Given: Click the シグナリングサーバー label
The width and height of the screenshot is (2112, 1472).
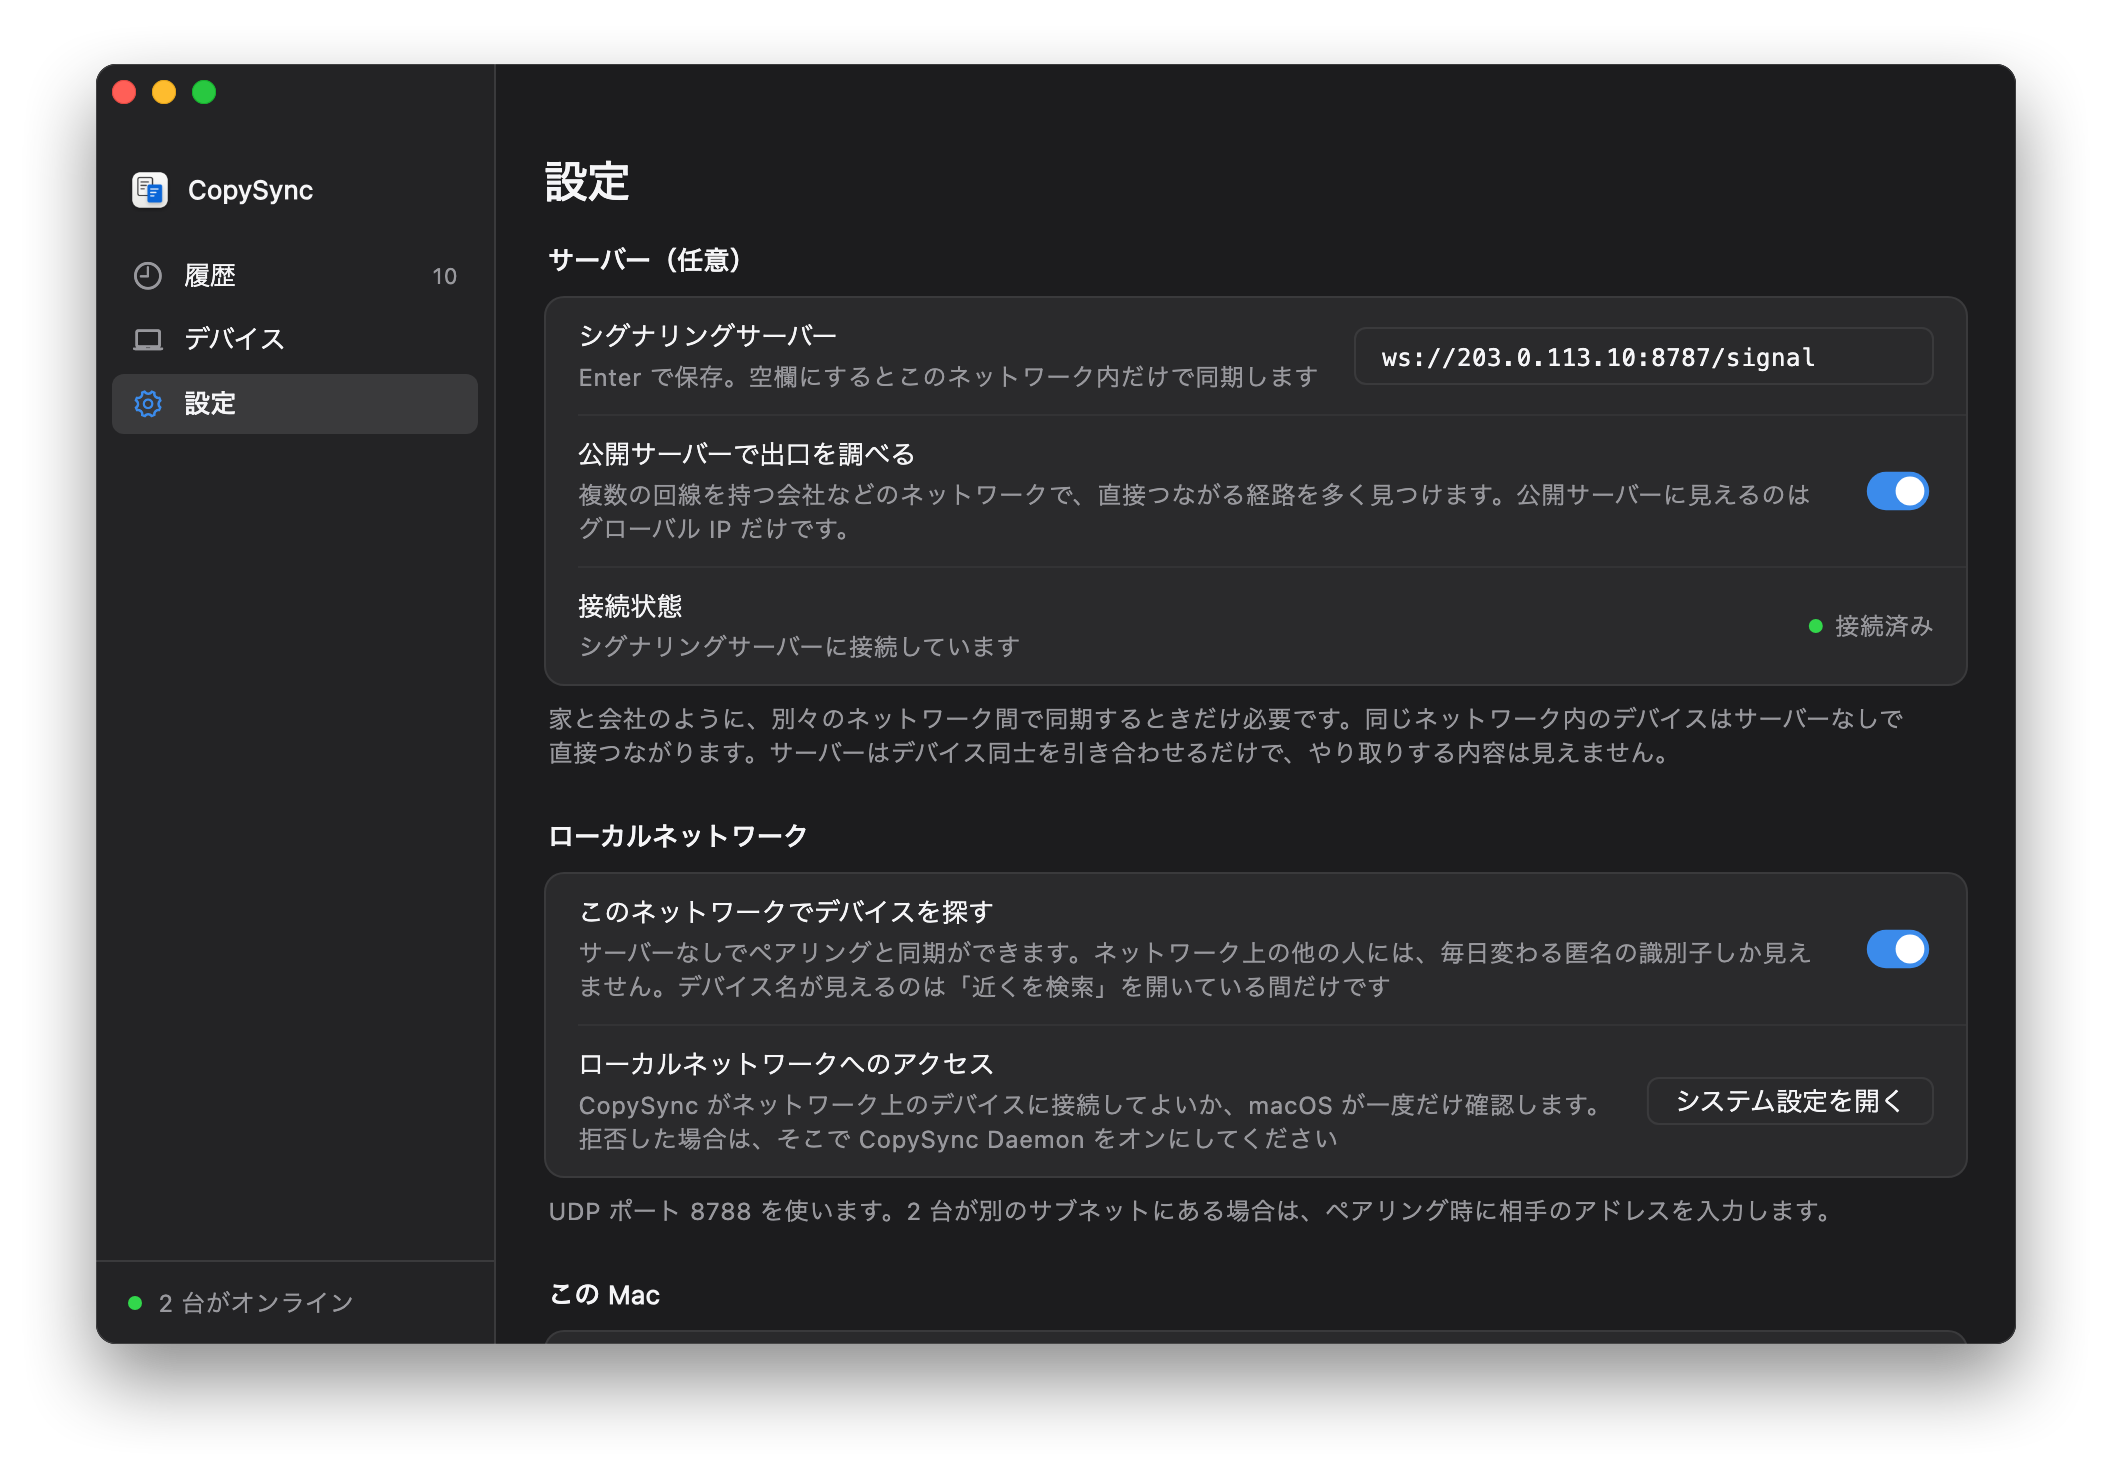Looking at the screenshot, I should 708,336.
